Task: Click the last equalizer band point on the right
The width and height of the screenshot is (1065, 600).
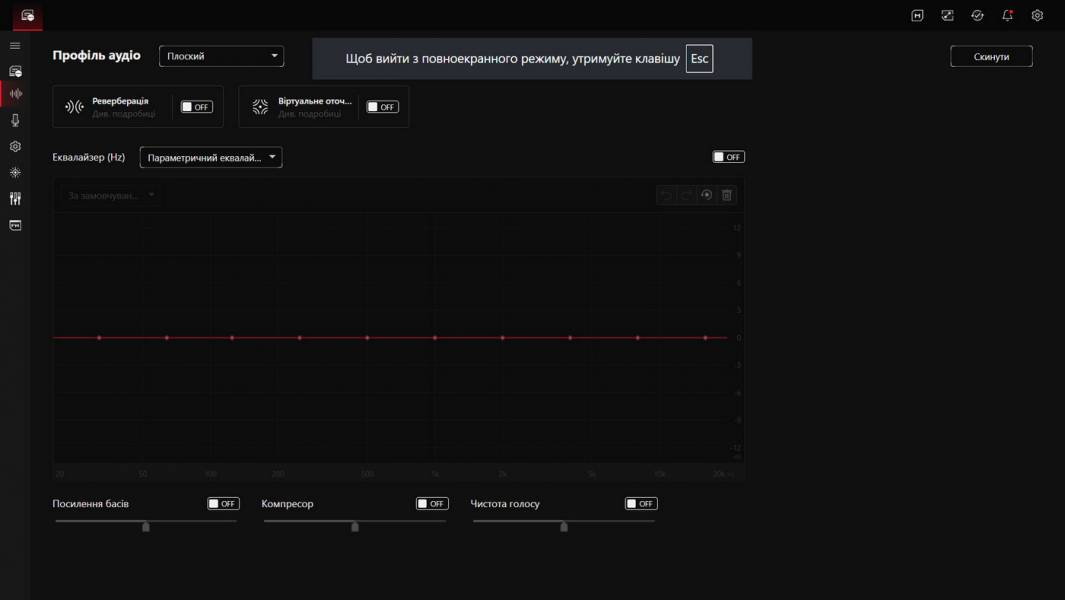Action: pos(705,338)
